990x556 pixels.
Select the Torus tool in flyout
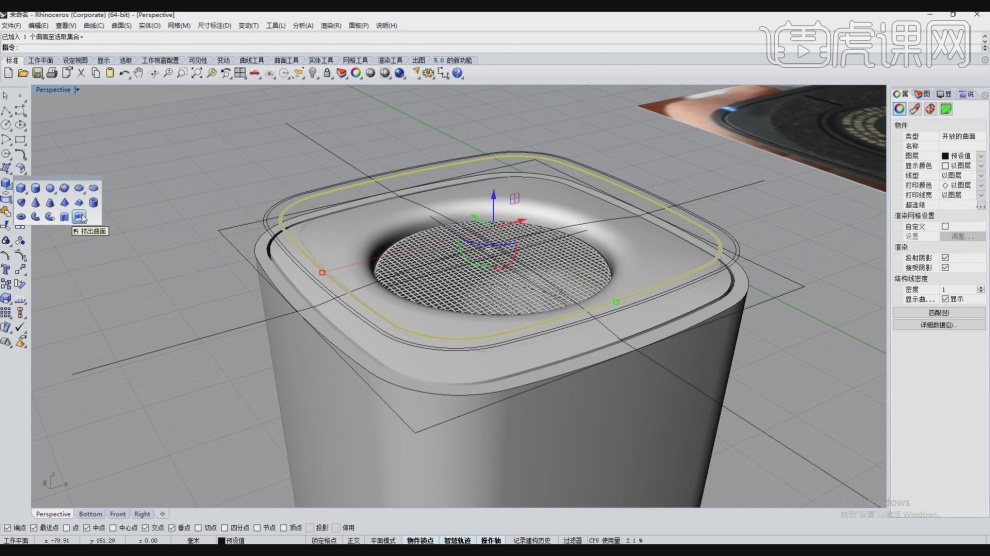click(21, 217)
